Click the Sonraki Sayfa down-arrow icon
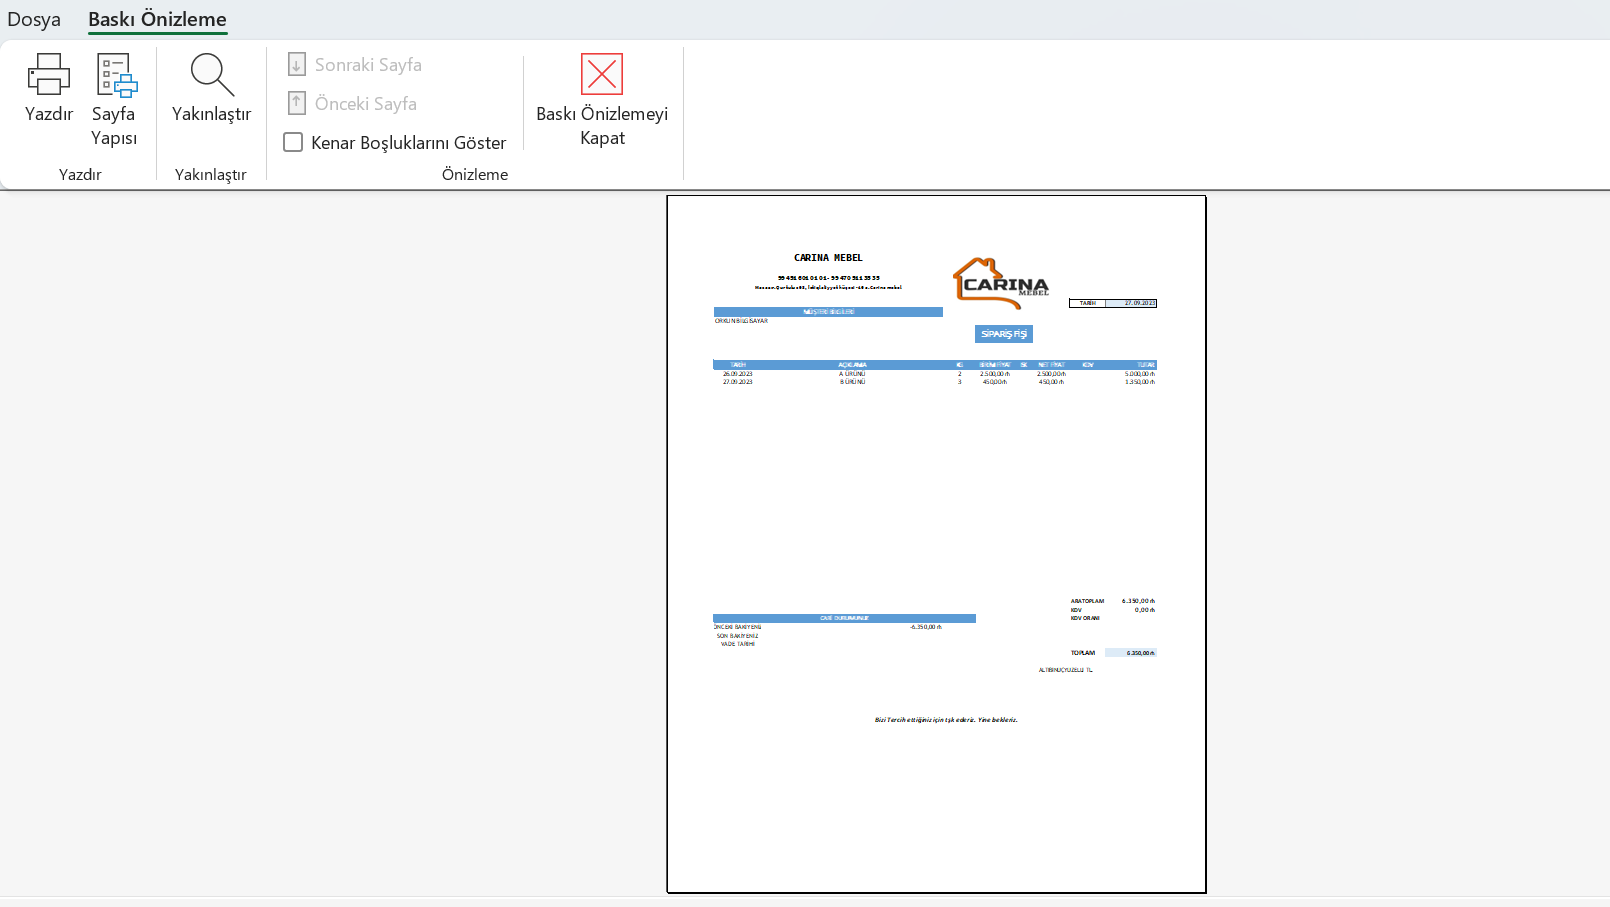Screen dimensions: 1610x907 coord(296,63)
